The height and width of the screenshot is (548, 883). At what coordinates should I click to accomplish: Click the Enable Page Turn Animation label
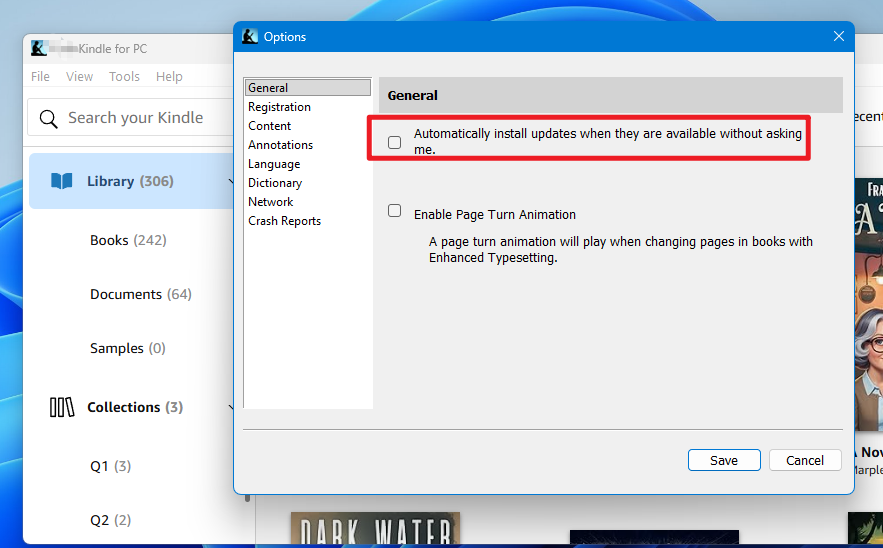494,215
